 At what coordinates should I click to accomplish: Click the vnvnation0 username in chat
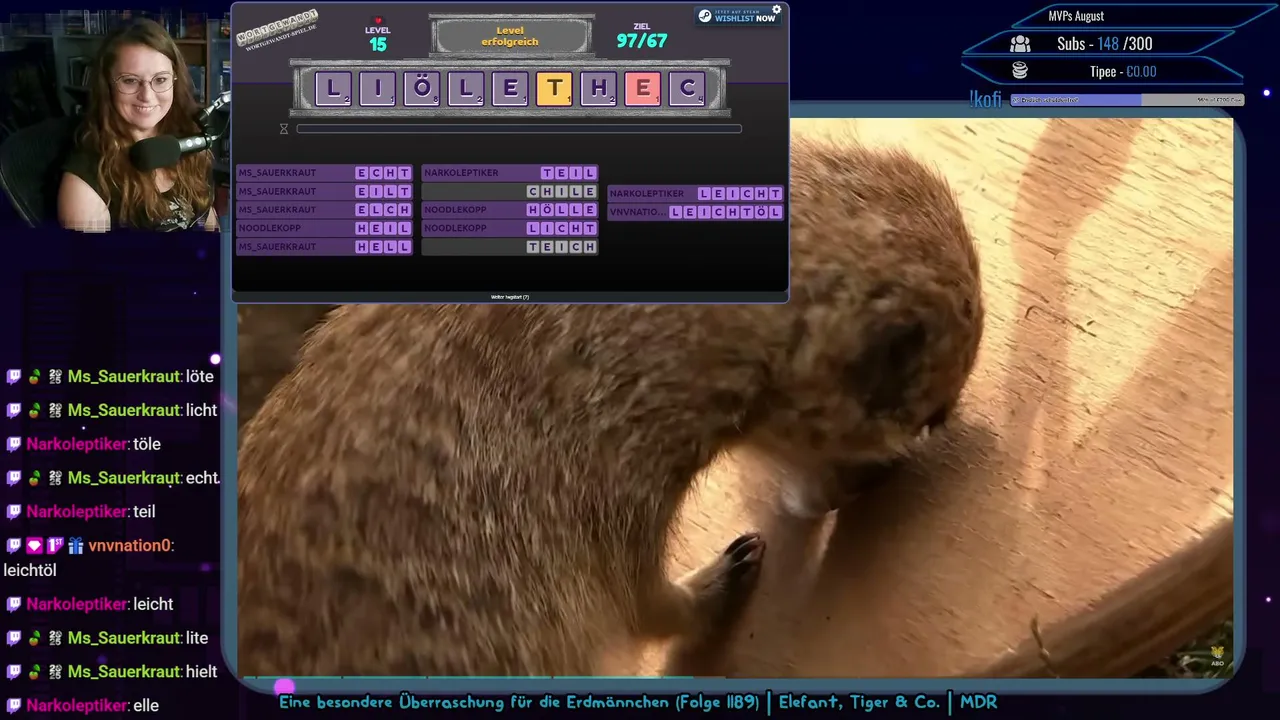coord(131,546)
